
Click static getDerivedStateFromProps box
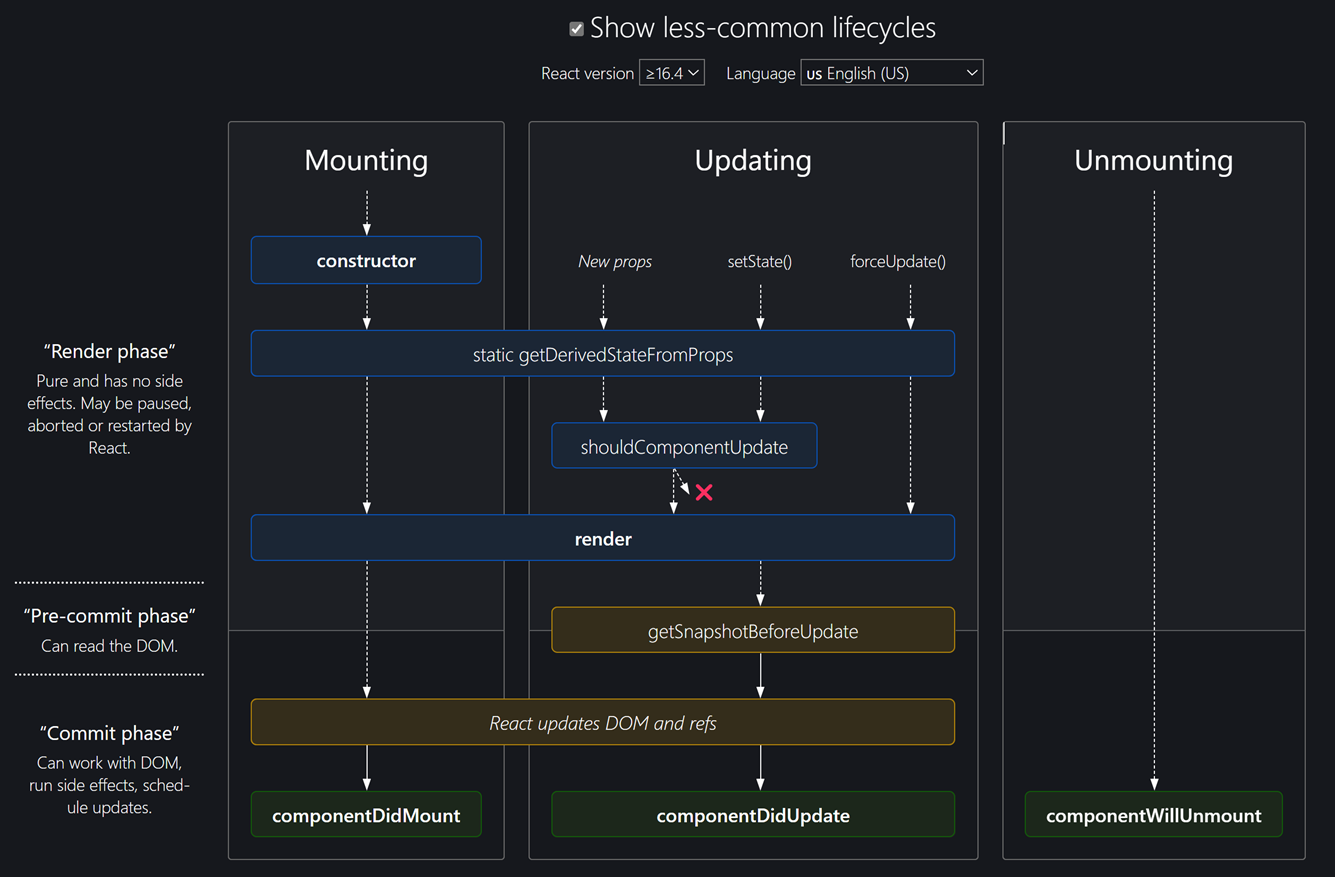[603, 354]
